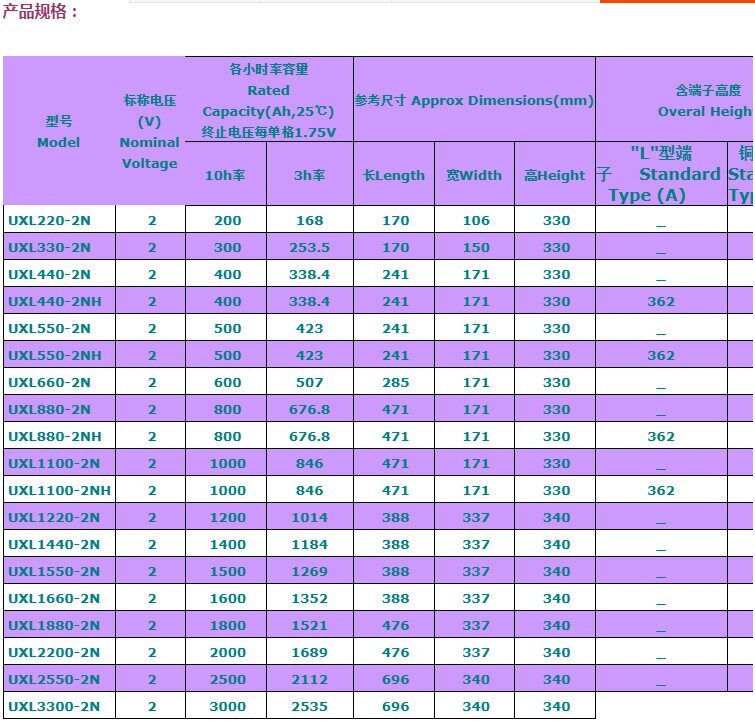Click the Standard Type (A) header
755x721 pixels.
point(661,174)
